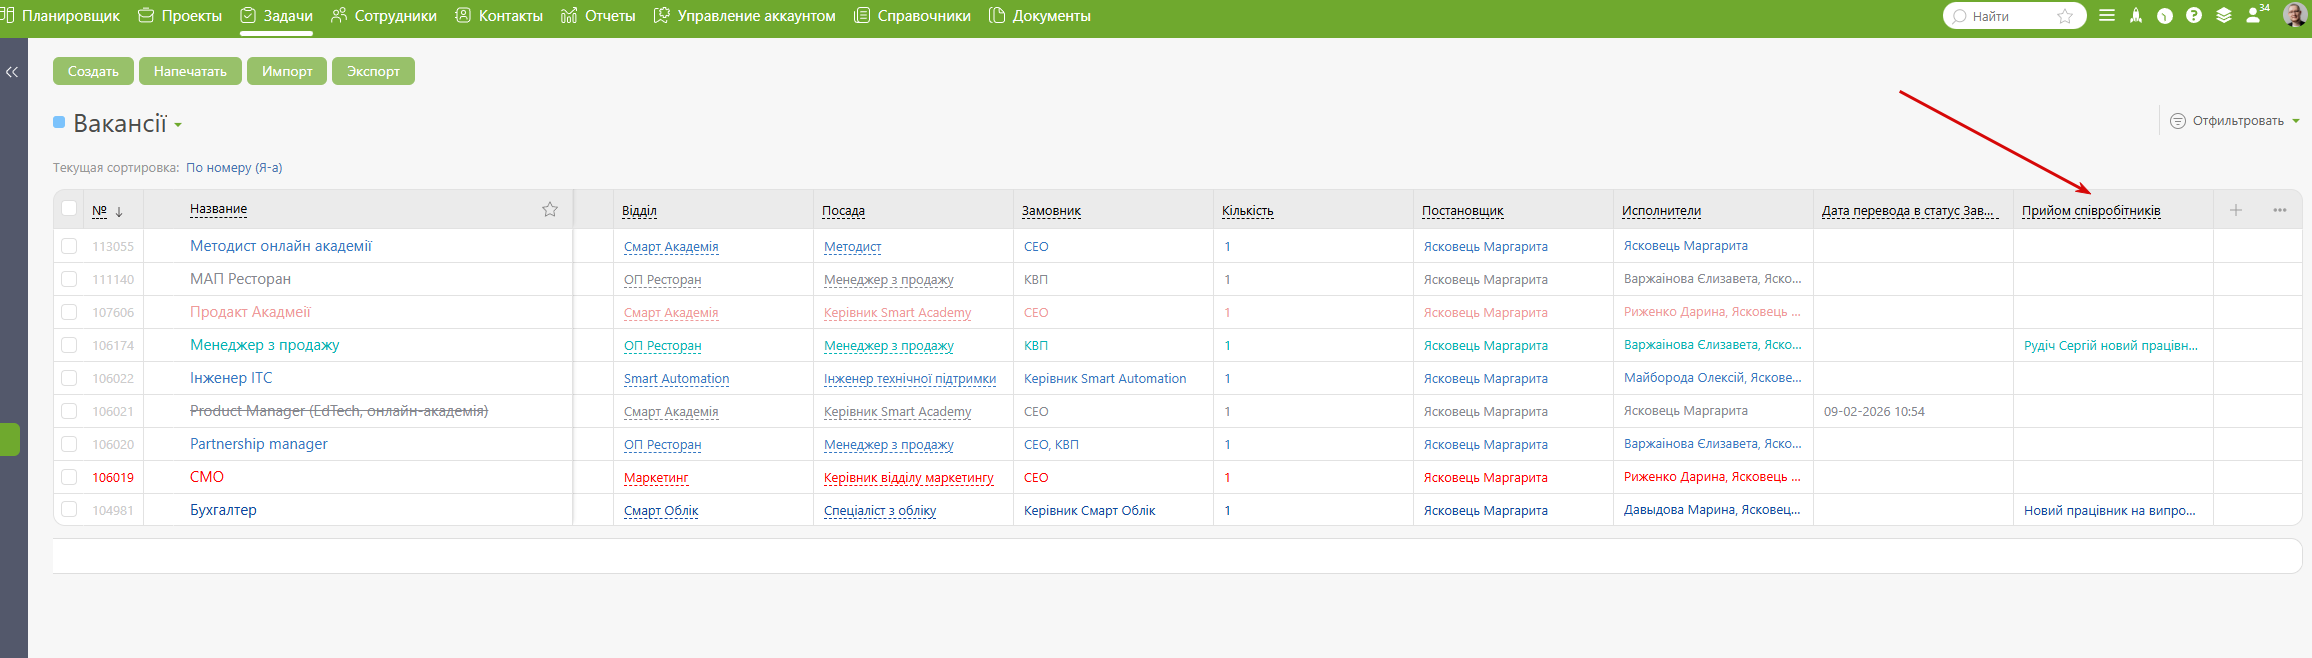Image resolution: width=2312 pixels, height=658 pixels.
Task: Select the checkbox for row 106019
Action: [x=69, y=477]
